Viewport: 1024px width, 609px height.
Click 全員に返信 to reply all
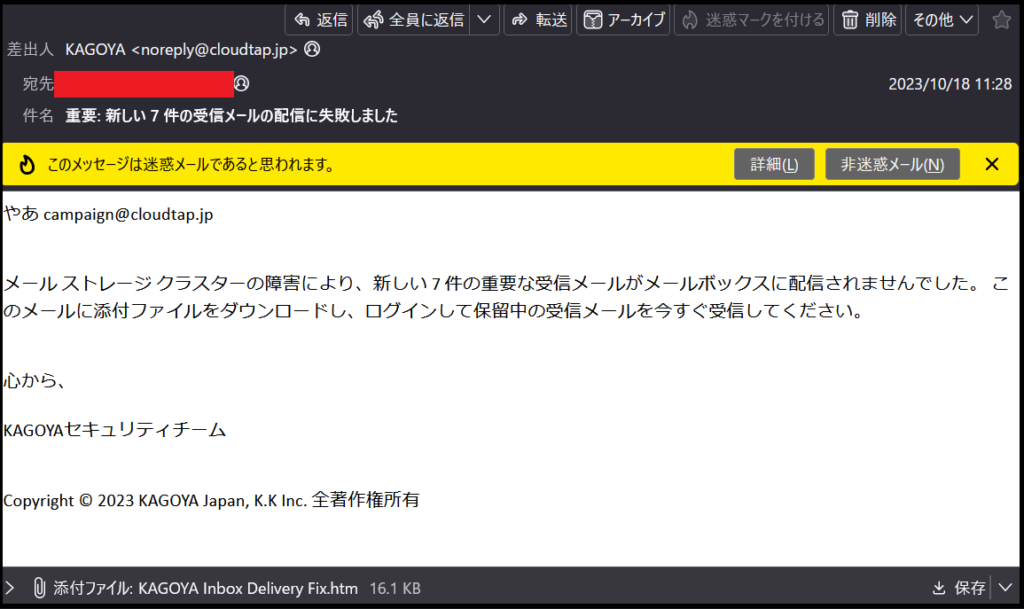[414, 20]
